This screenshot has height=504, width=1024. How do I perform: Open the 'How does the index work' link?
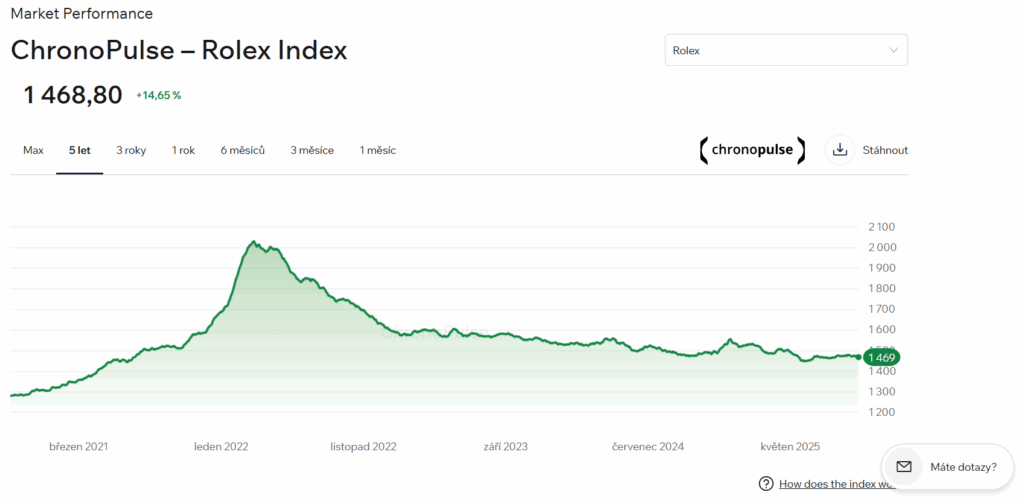click(835, 484)
